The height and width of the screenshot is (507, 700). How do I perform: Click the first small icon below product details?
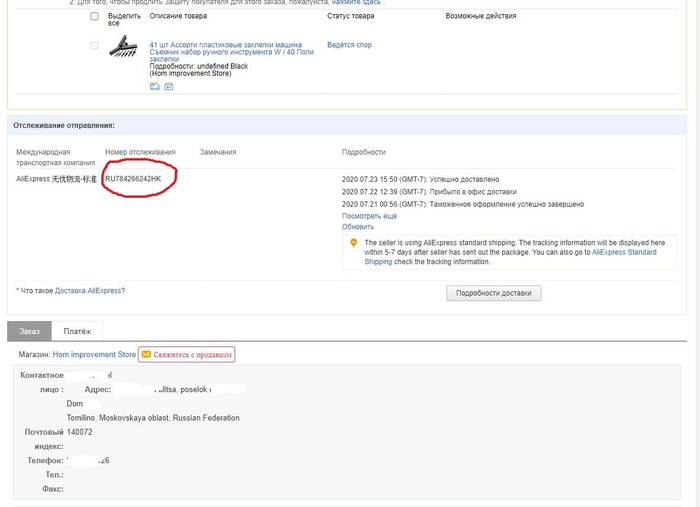point(155,87)
